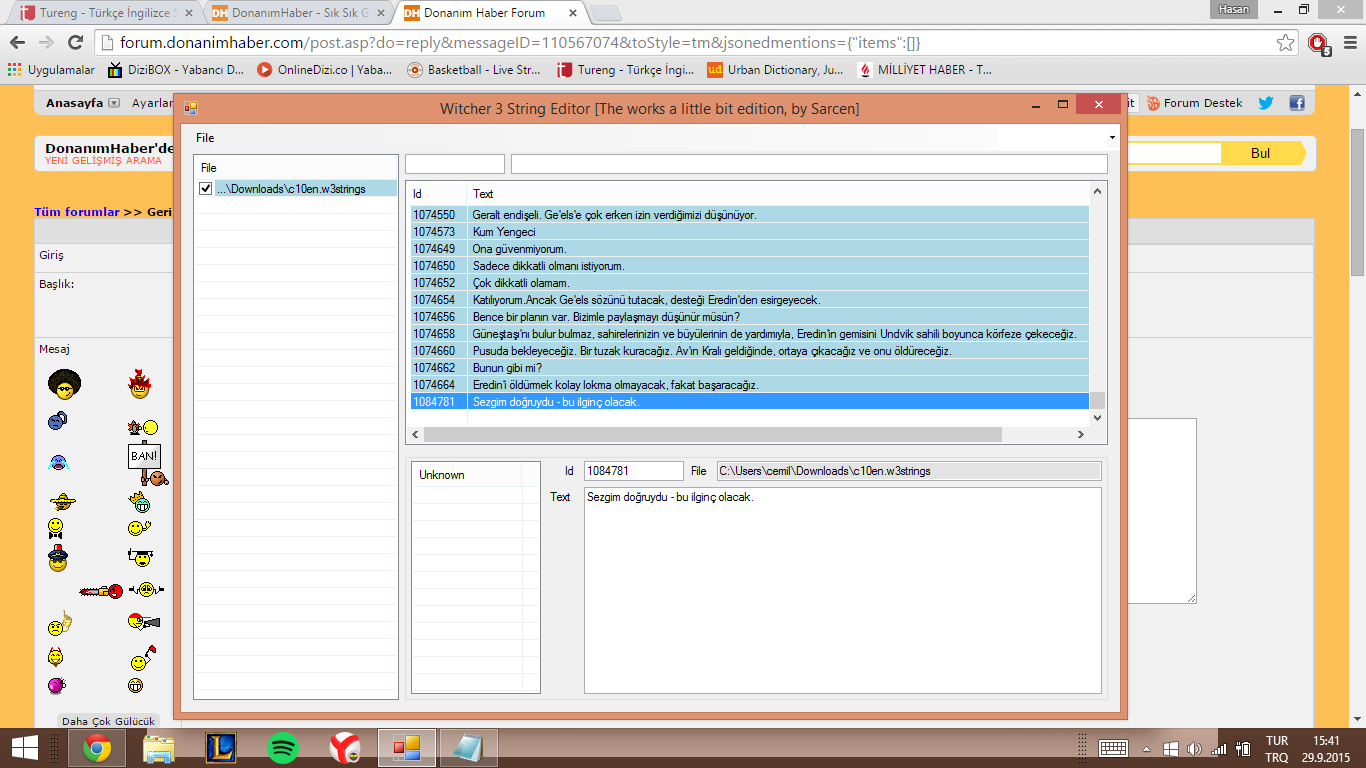
Task: Toggle the c10en.w3strings file checkbox
Action: [206, 189]
